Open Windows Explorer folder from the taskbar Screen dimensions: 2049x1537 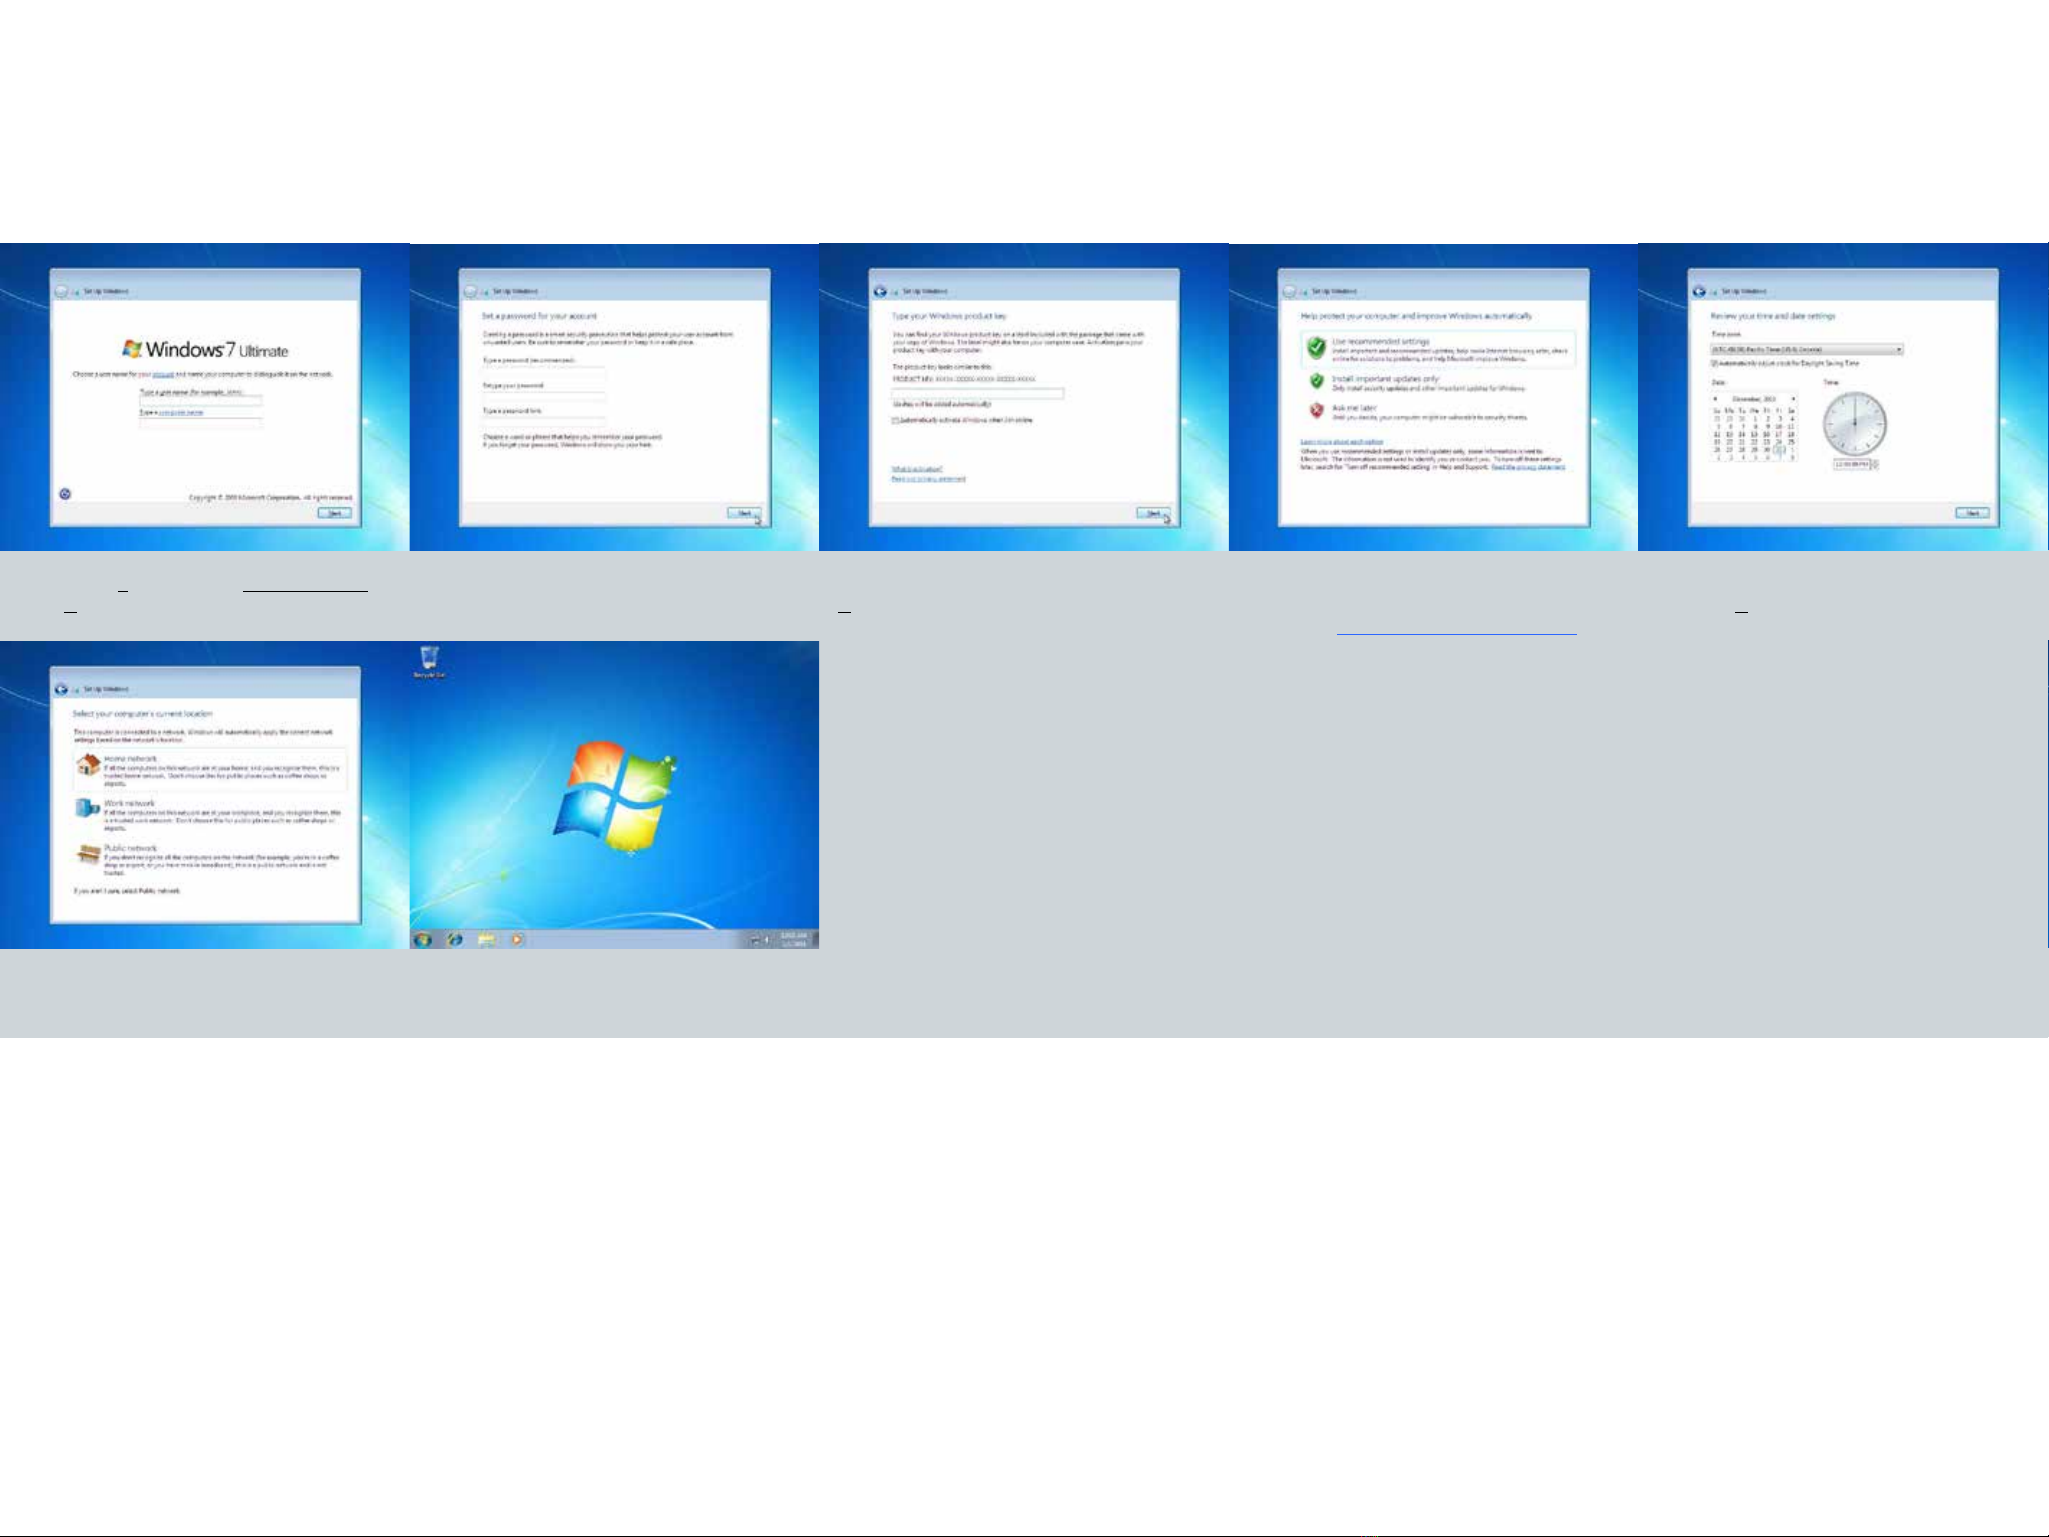pos(487,940)
